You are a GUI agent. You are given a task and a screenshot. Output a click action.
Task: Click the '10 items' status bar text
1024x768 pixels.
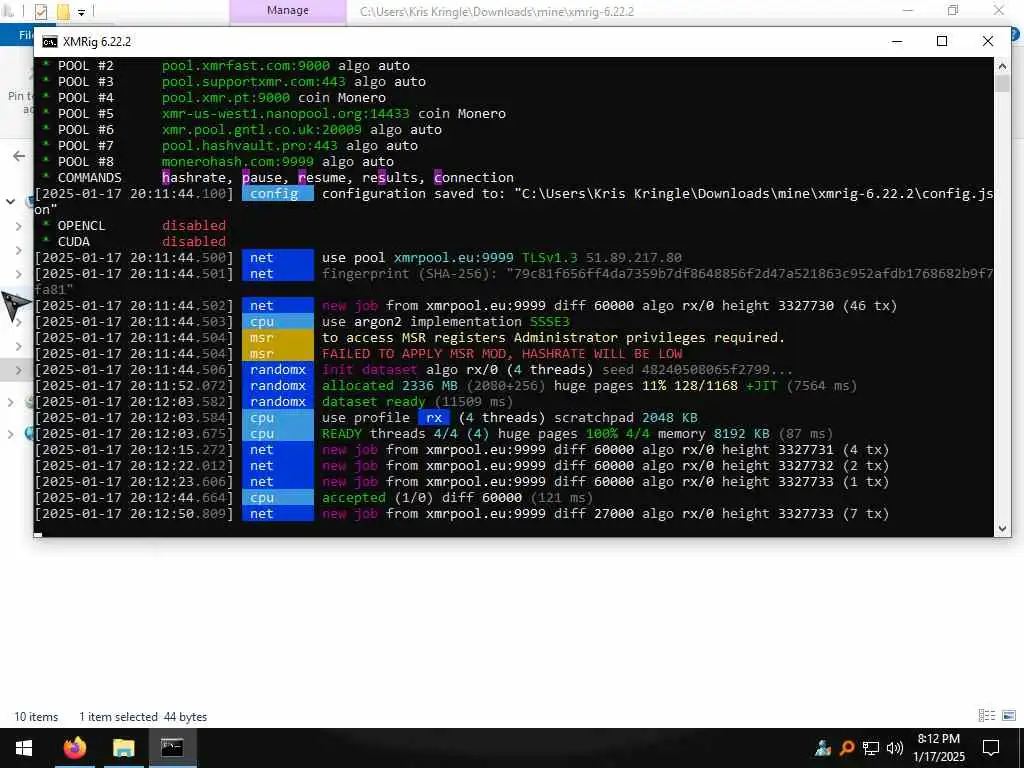click(36, 716)
